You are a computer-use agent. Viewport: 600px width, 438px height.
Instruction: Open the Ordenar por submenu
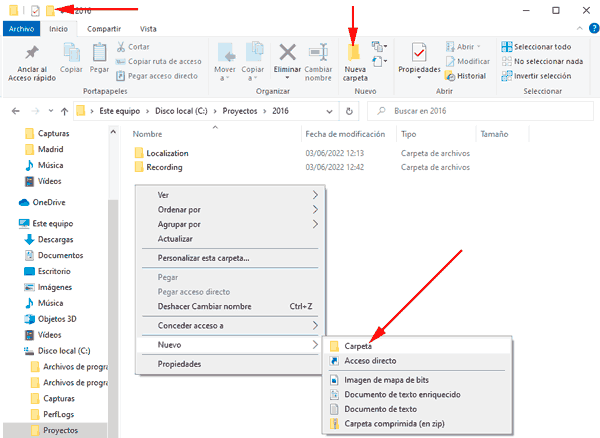(x=230, y=210)
